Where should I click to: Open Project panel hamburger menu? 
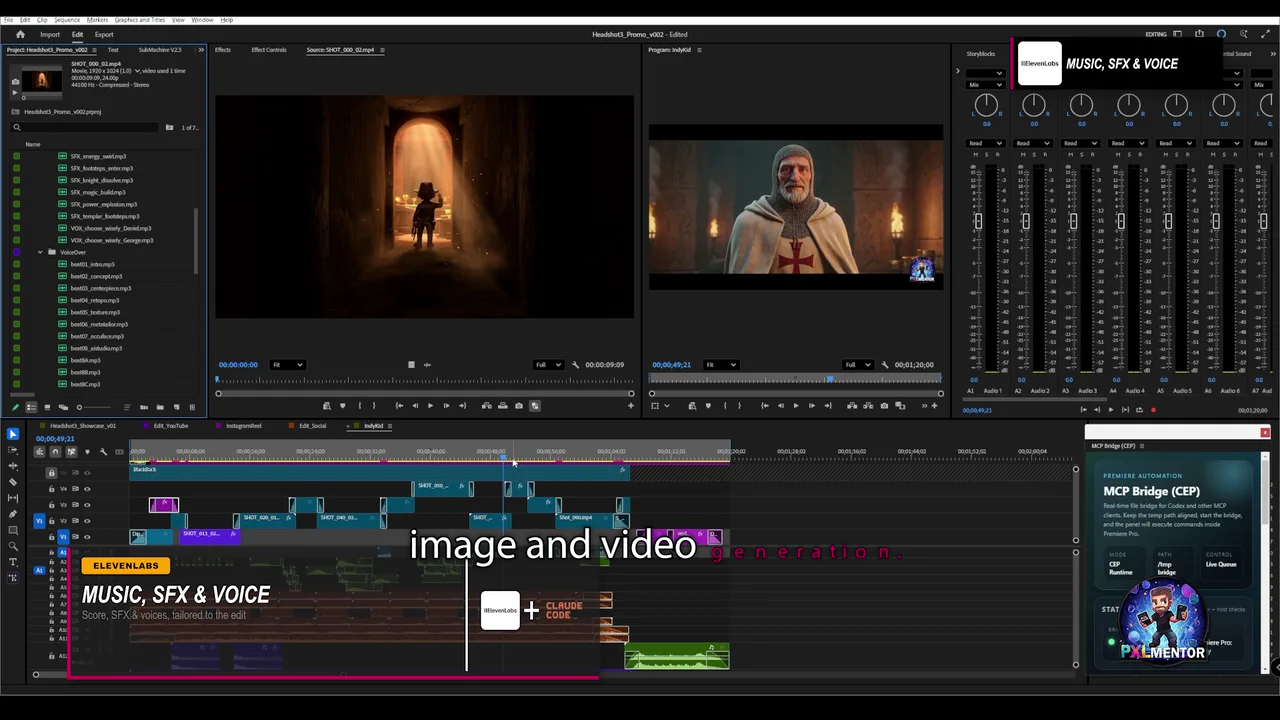[96, 50]
